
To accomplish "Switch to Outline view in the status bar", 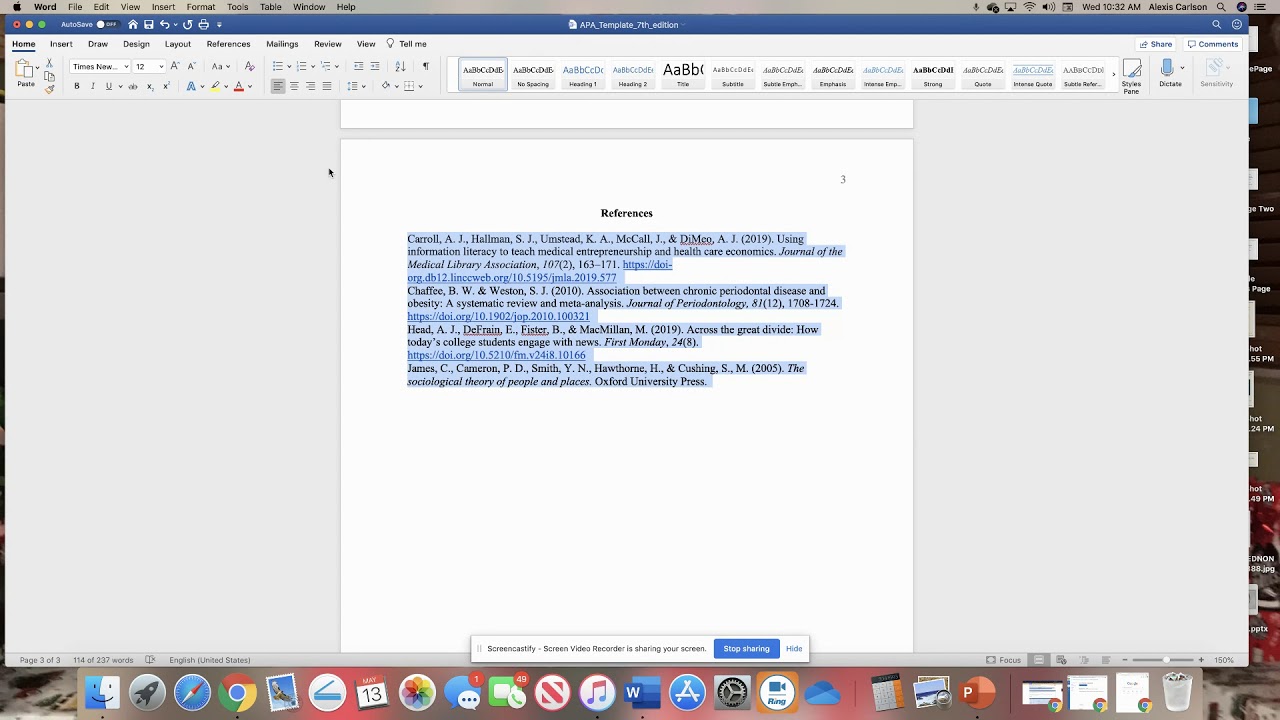I will 1083,660.
